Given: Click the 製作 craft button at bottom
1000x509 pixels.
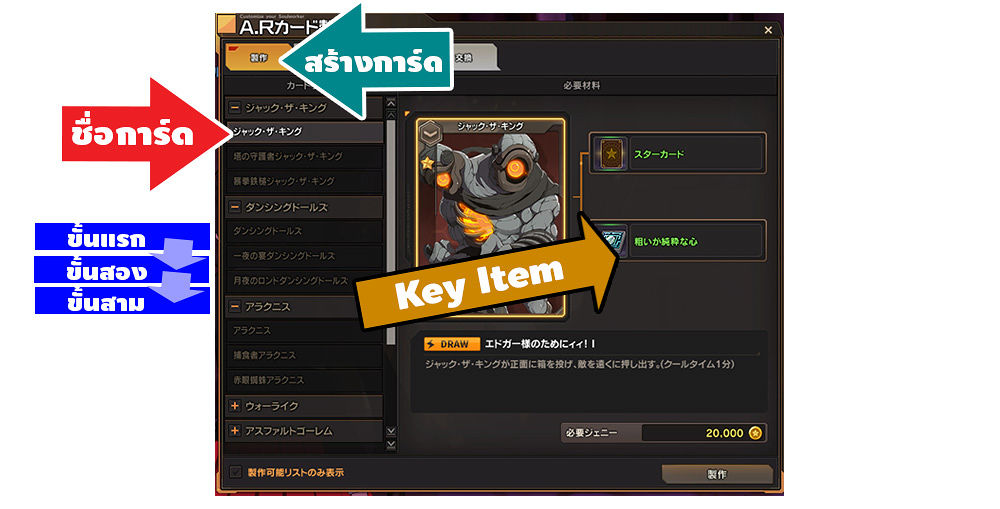Looking at the screenshot, I should coord(717,474).
